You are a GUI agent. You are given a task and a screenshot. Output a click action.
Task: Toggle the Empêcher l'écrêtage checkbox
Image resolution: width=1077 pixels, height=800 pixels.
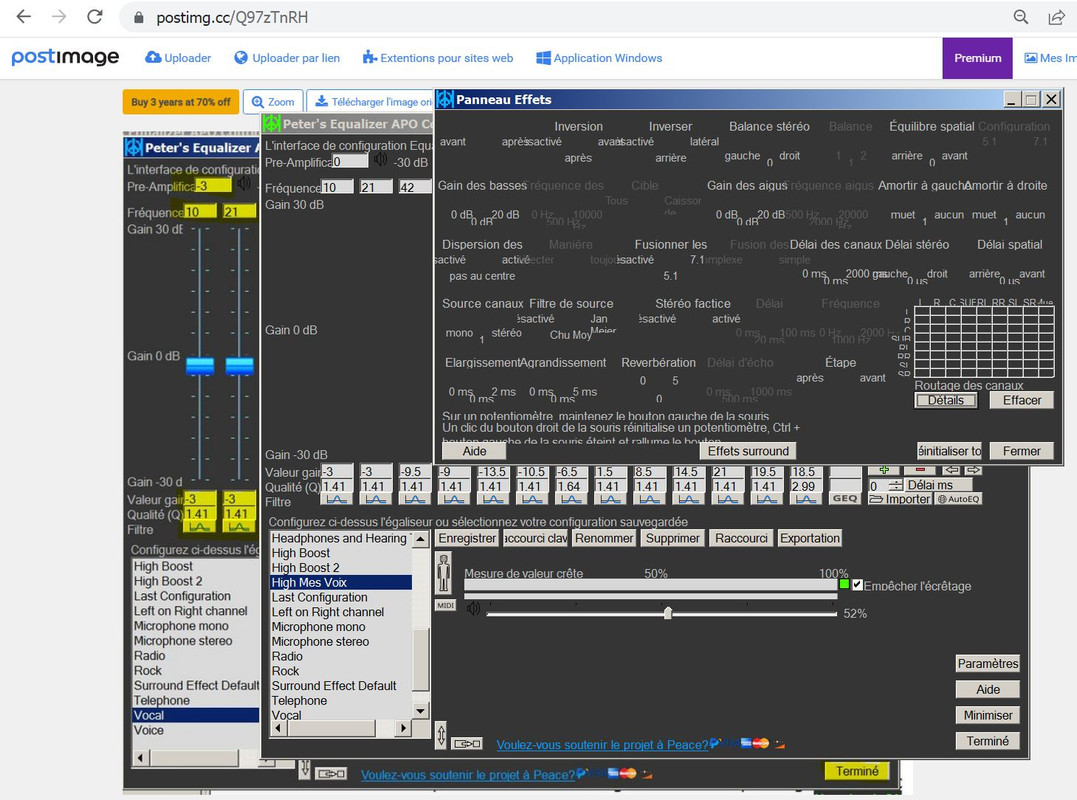[857, 585]
